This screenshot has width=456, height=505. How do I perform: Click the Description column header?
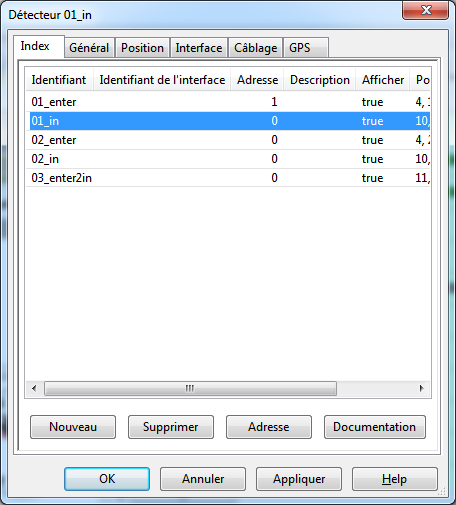click(x=320, y=80)
